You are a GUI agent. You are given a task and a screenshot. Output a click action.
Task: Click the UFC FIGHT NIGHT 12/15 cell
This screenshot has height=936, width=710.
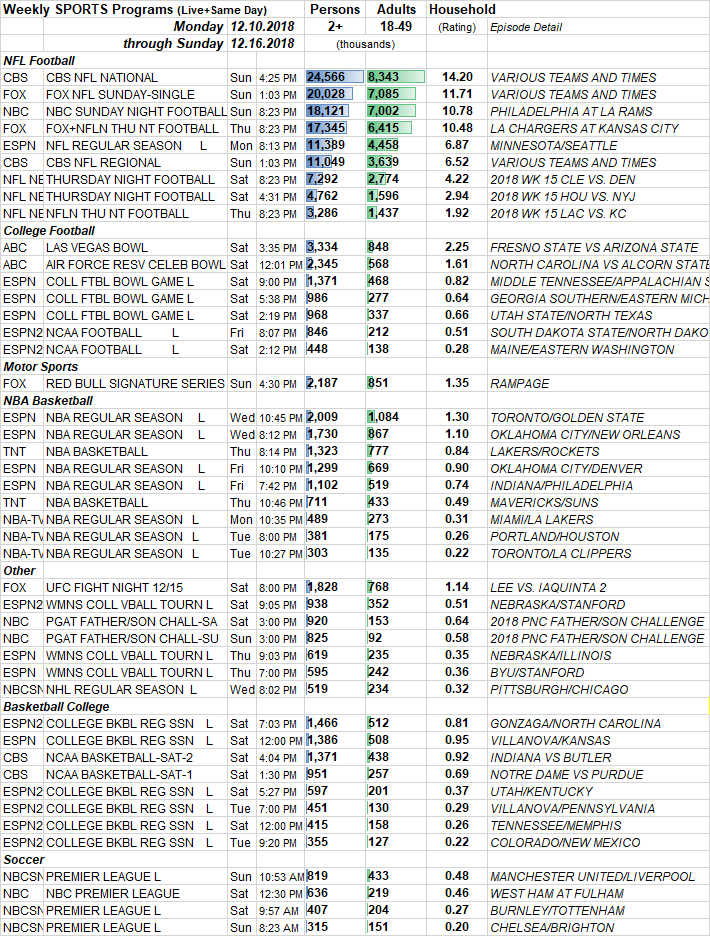pyautogui.click(x=112, y=587)
